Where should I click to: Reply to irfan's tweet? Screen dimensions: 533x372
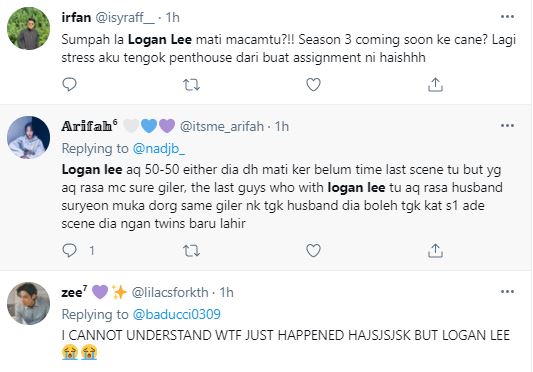pyautogui.click(x=70, y=84)
